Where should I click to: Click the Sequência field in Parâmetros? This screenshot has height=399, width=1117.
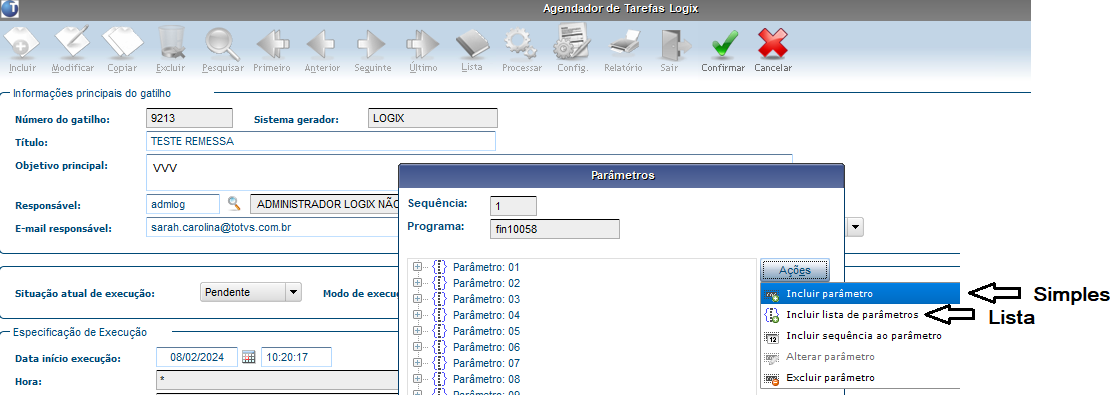(513, 205)
